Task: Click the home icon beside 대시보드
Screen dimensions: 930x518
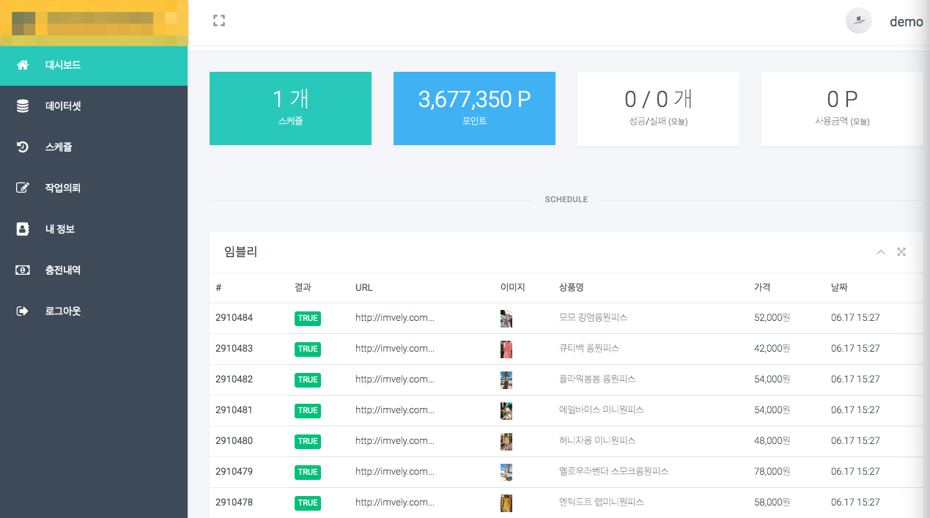Action: point(23,65)
